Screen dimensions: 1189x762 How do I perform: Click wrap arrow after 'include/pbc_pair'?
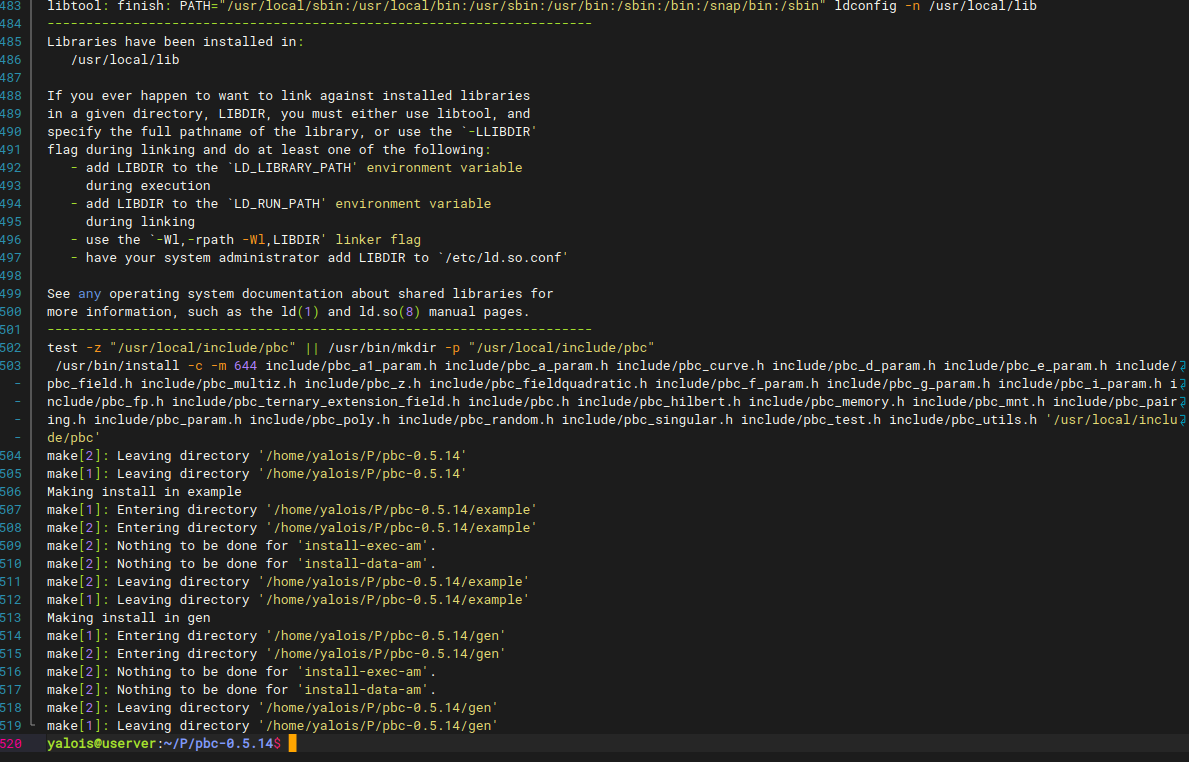click(1183, 402)
